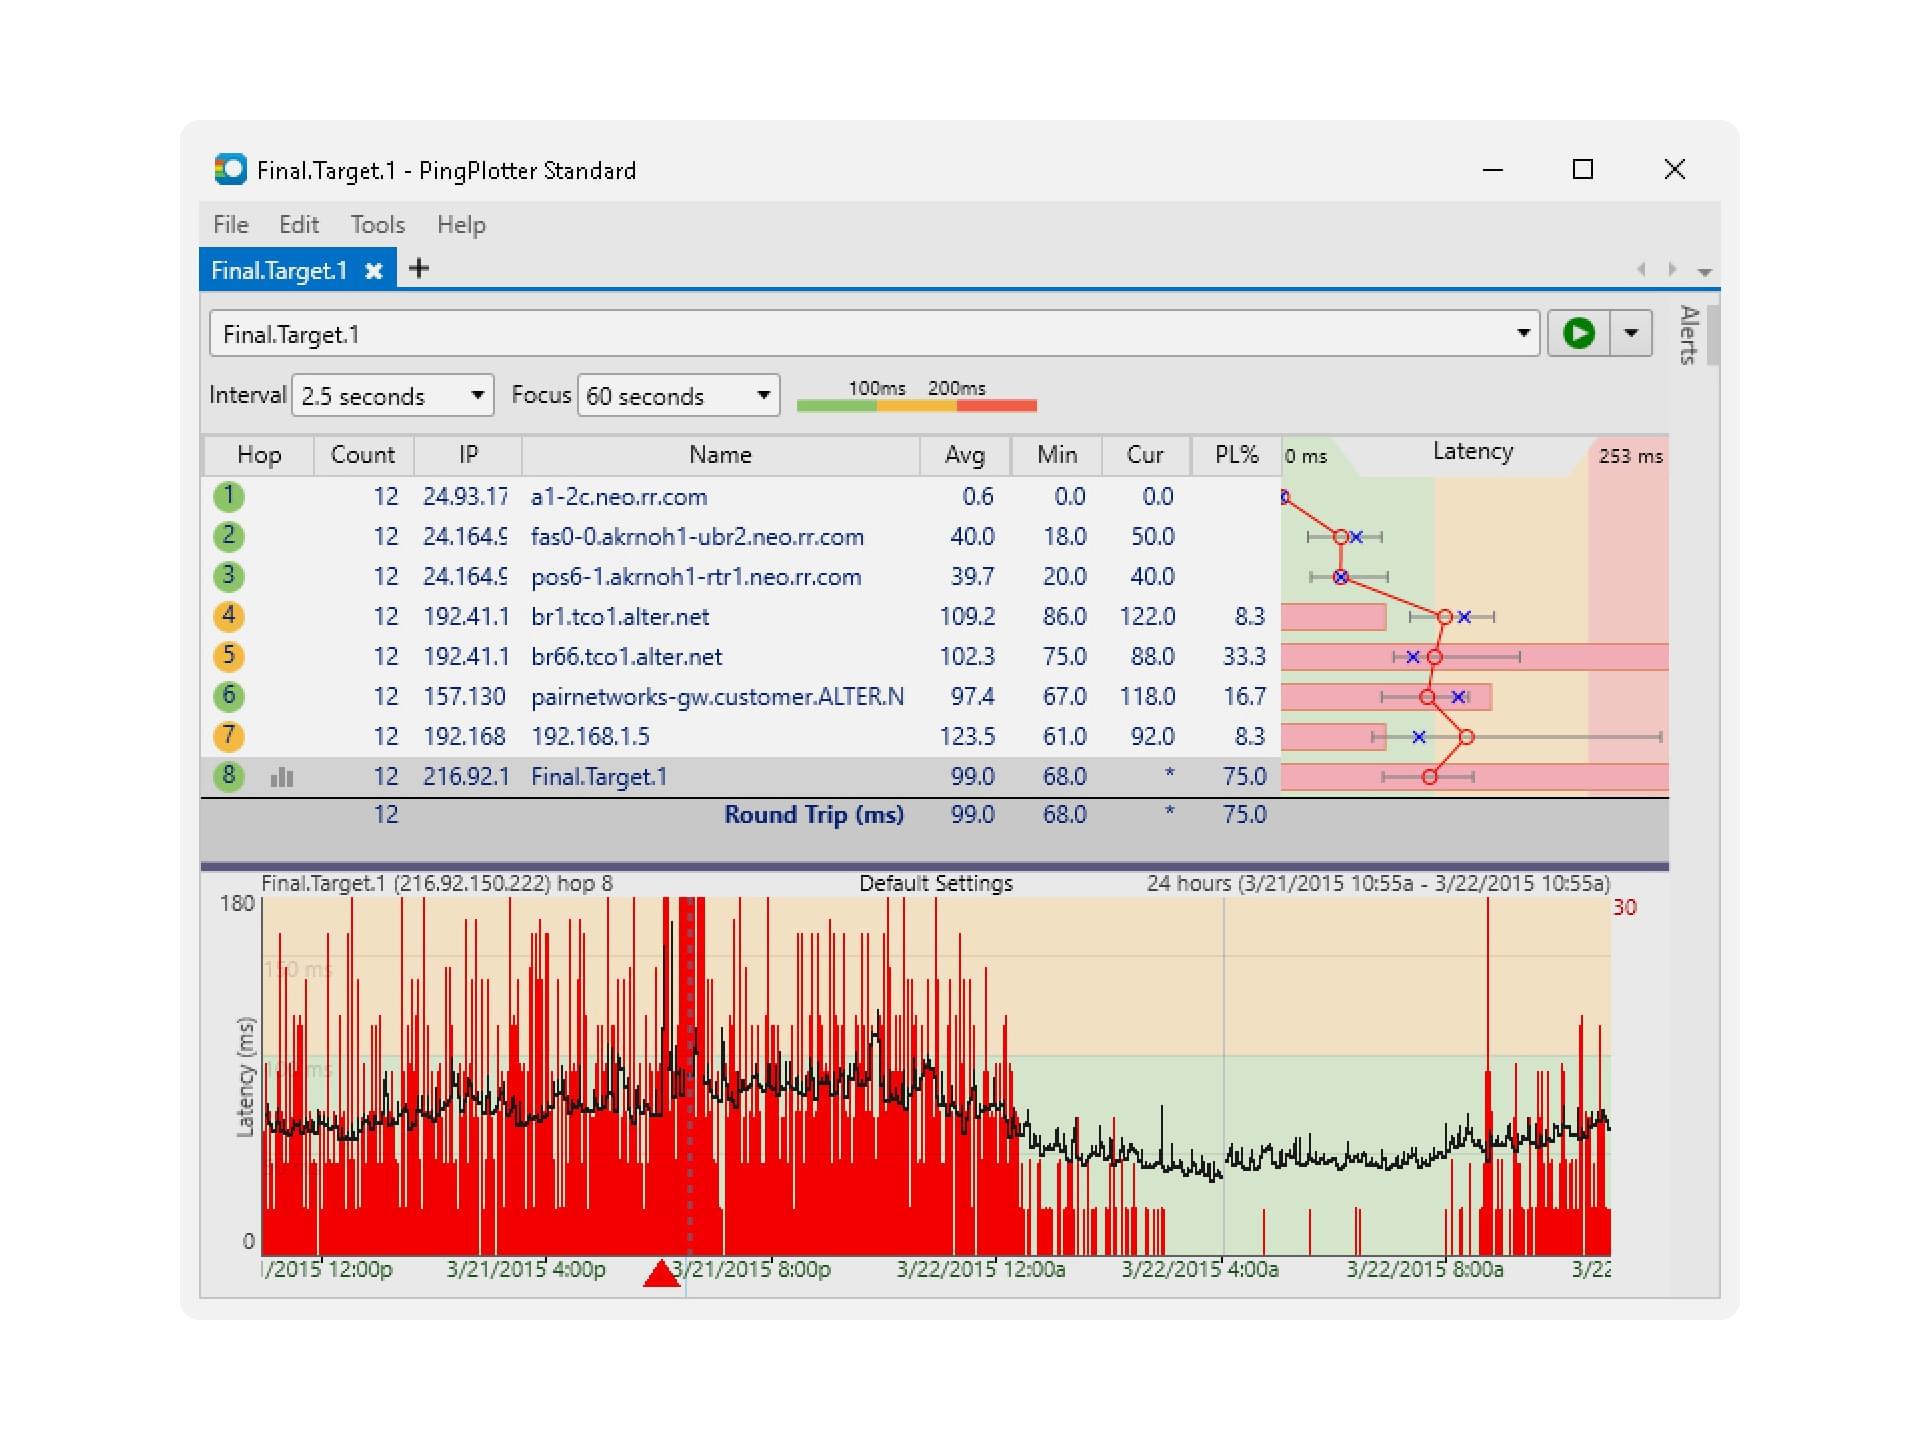Click the right tab-scroll arrow
The width and height of the screenshot is (1920, 1440).
(1671, 269)
